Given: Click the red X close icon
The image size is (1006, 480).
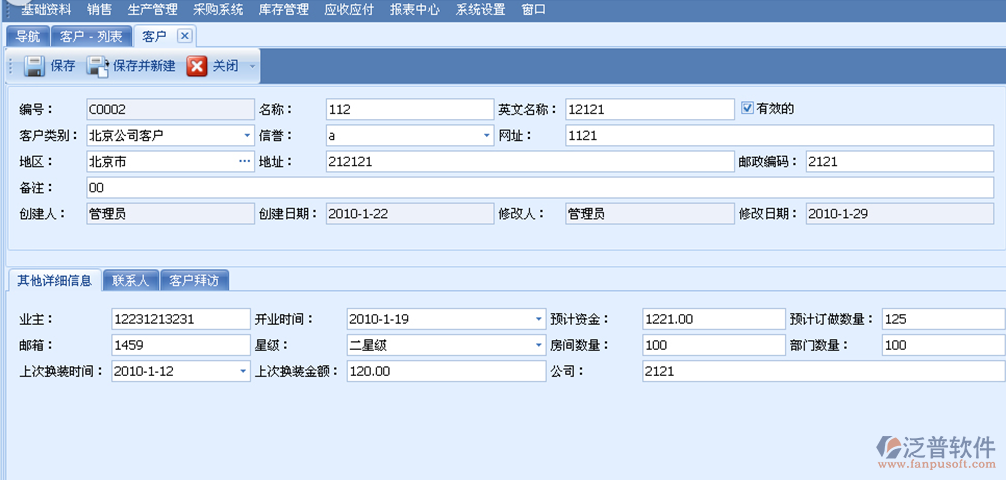Looking at the screenshot, I should 197,66.
